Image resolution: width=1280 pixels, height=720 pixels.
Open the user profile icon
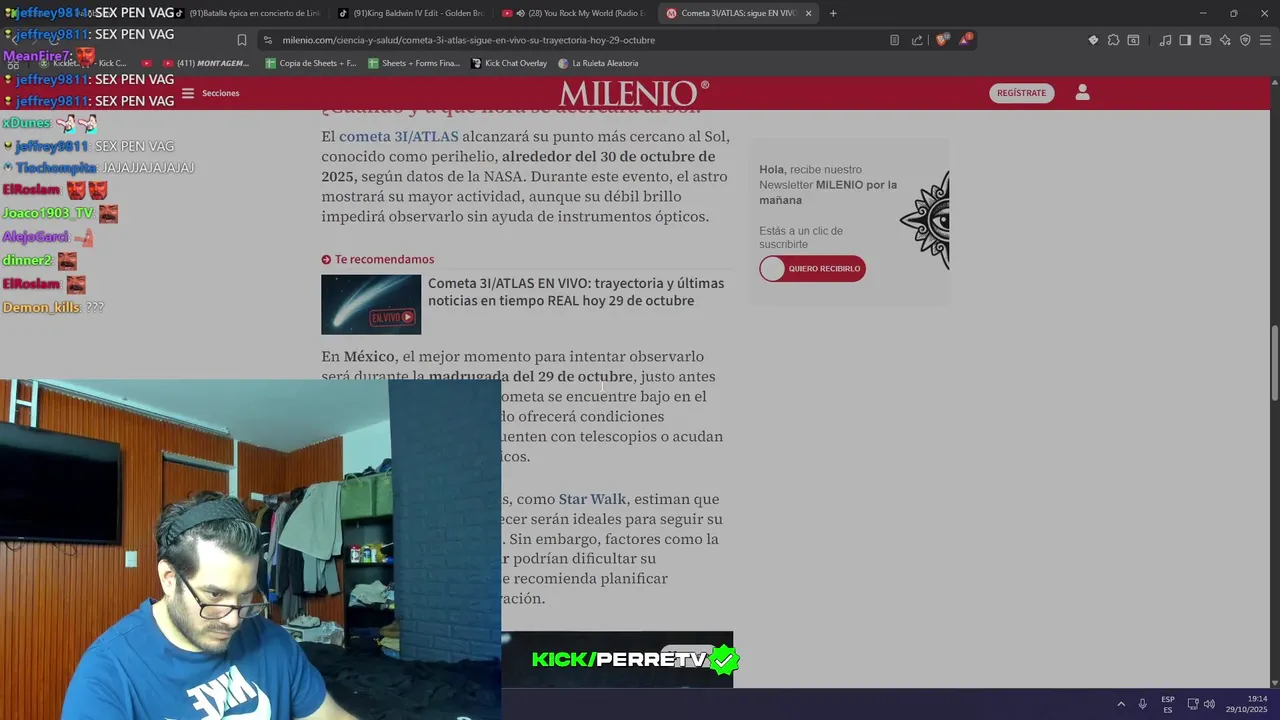[1082, 93]
